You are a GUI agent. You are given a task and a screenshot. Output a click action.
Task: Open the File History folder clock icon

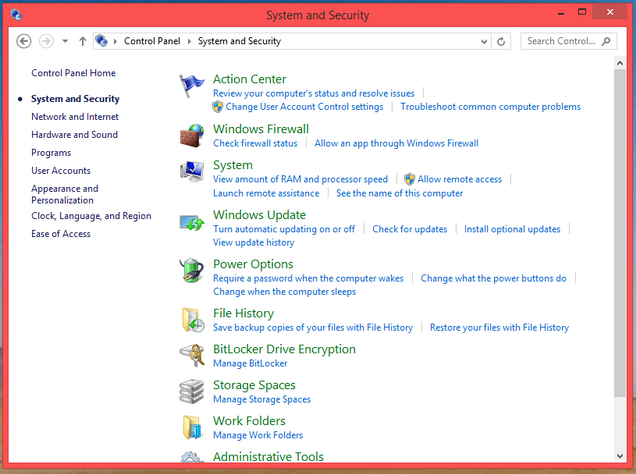193,320
